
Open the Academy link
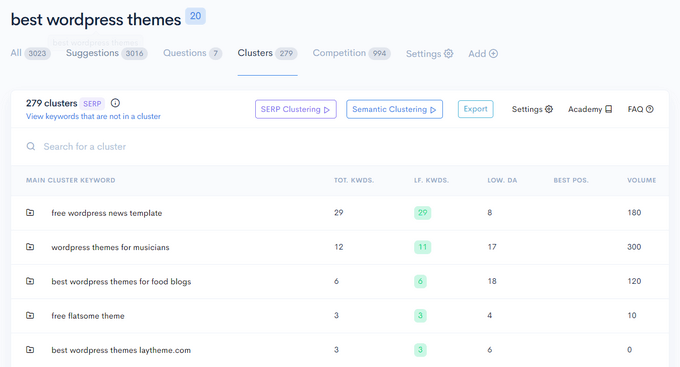pos(590,109)
